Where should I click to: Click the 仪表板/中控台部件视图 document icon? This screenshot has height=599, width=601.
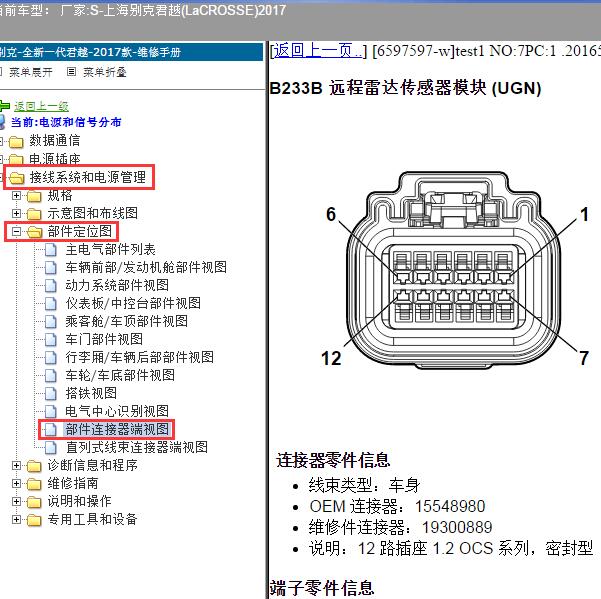[x=51, y=304]
